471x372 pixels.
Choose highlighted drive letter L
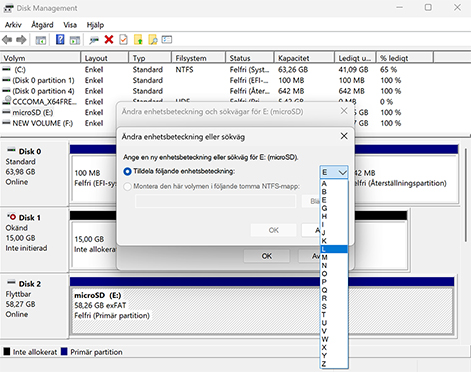coord(334,249)
